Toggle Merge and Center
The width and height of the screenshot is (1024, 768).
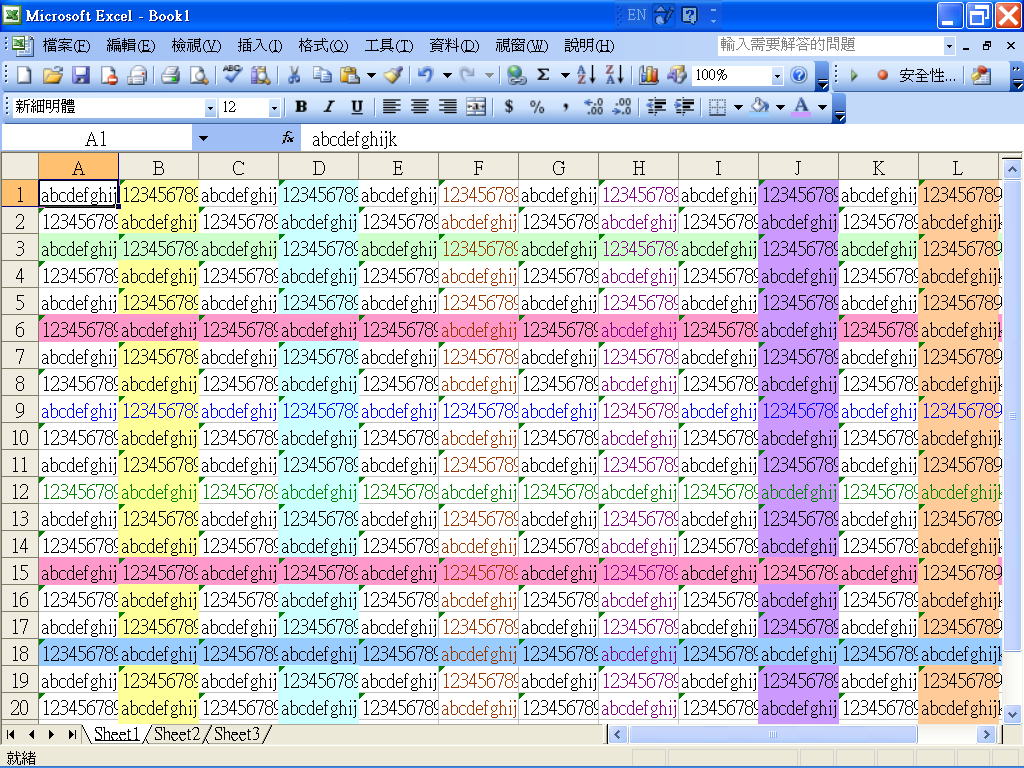click(476, 107)
